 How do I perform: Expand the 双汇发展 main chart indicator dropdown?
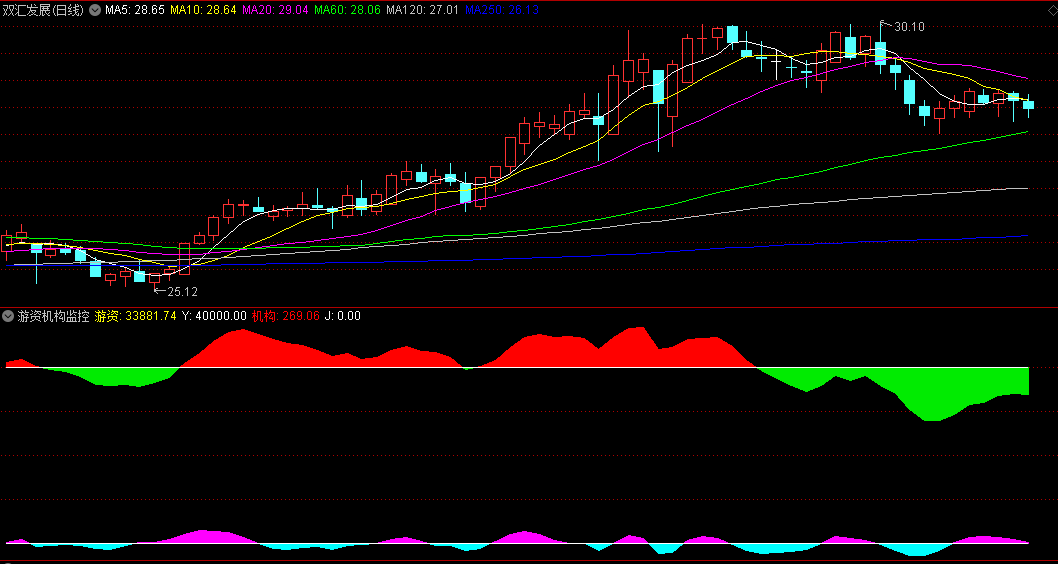click(x=94, y=10)
